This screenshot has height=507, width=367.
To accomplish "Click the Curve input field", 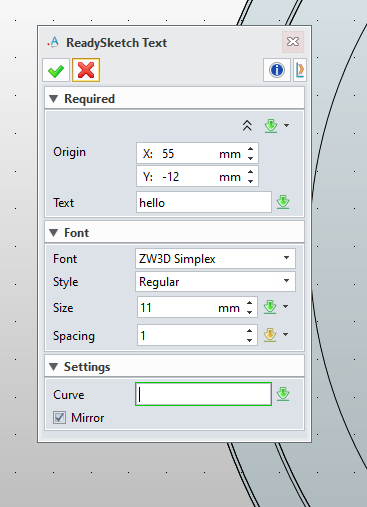I will (204, 394).
